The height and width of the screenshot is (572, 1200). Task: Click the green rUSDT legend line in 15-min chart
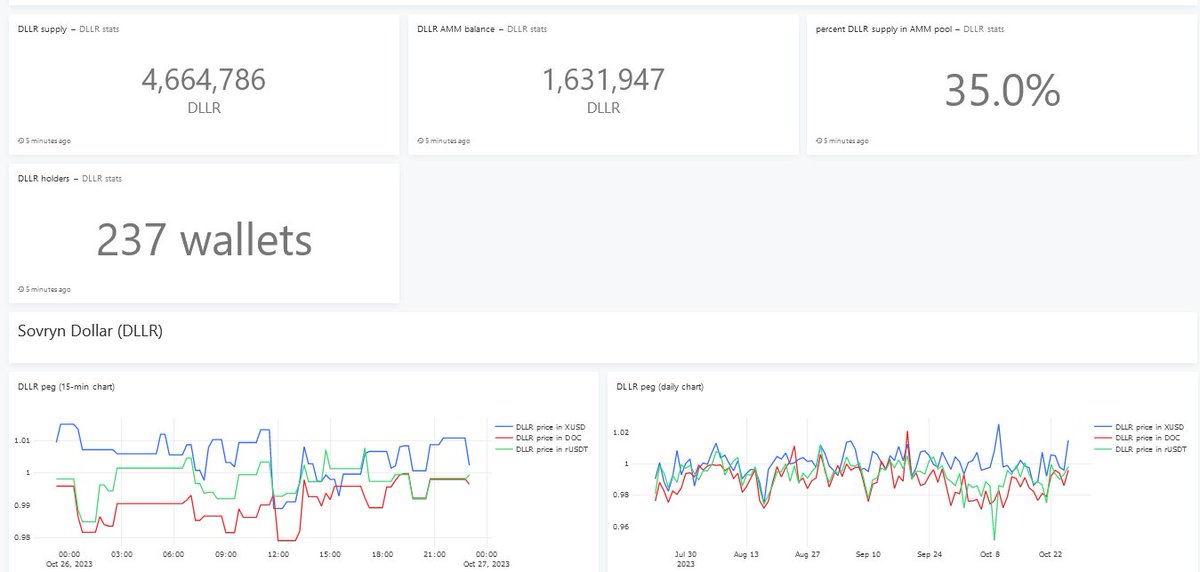[x=503, y=449]
